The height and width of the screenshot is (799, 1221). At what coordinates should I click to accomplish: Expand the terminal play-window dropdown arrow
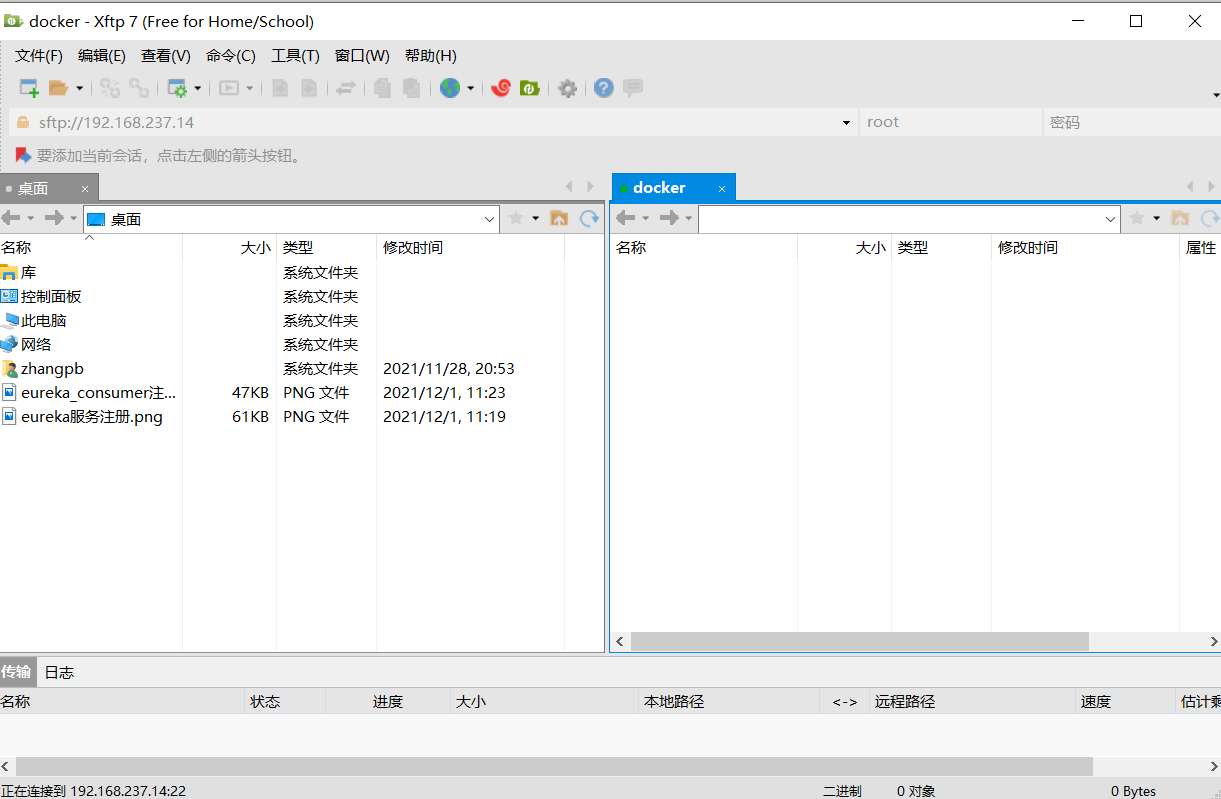click(250, 88)
